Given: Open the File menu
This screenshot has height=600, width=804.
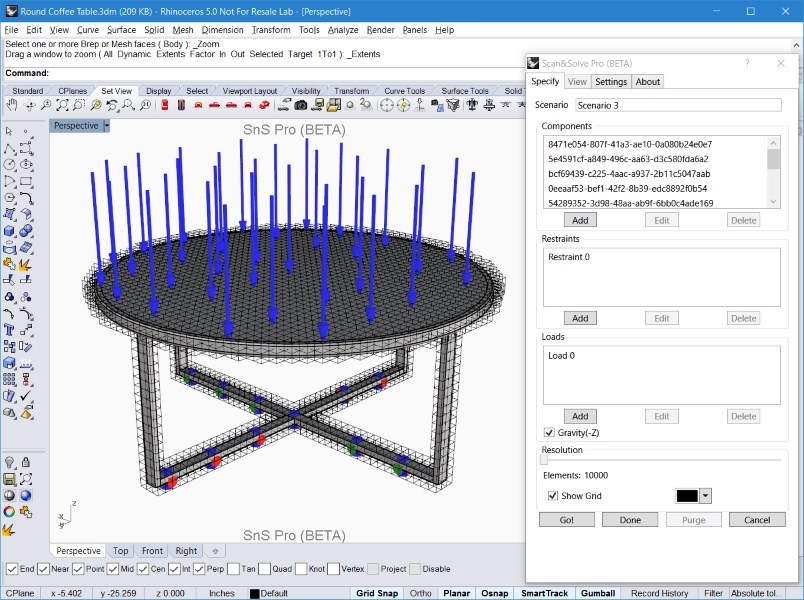Looking at the screenshot, I should 11,30.
